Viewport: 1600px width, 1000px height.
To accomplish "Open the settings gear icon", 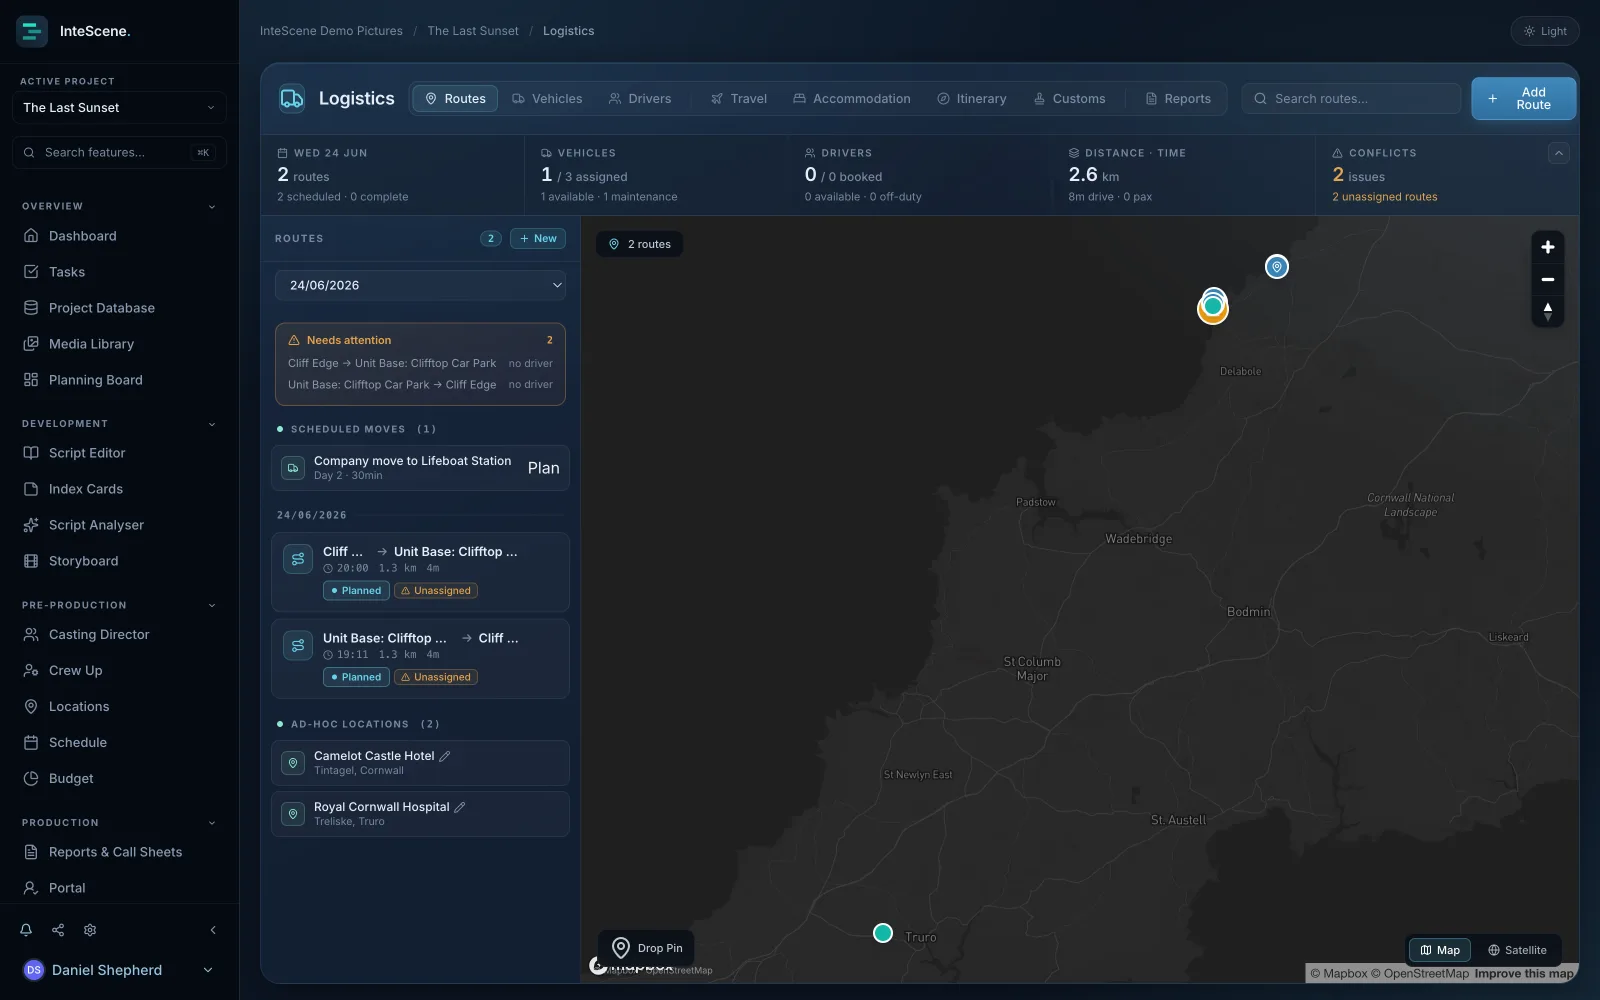I will (x=90, y=930).
